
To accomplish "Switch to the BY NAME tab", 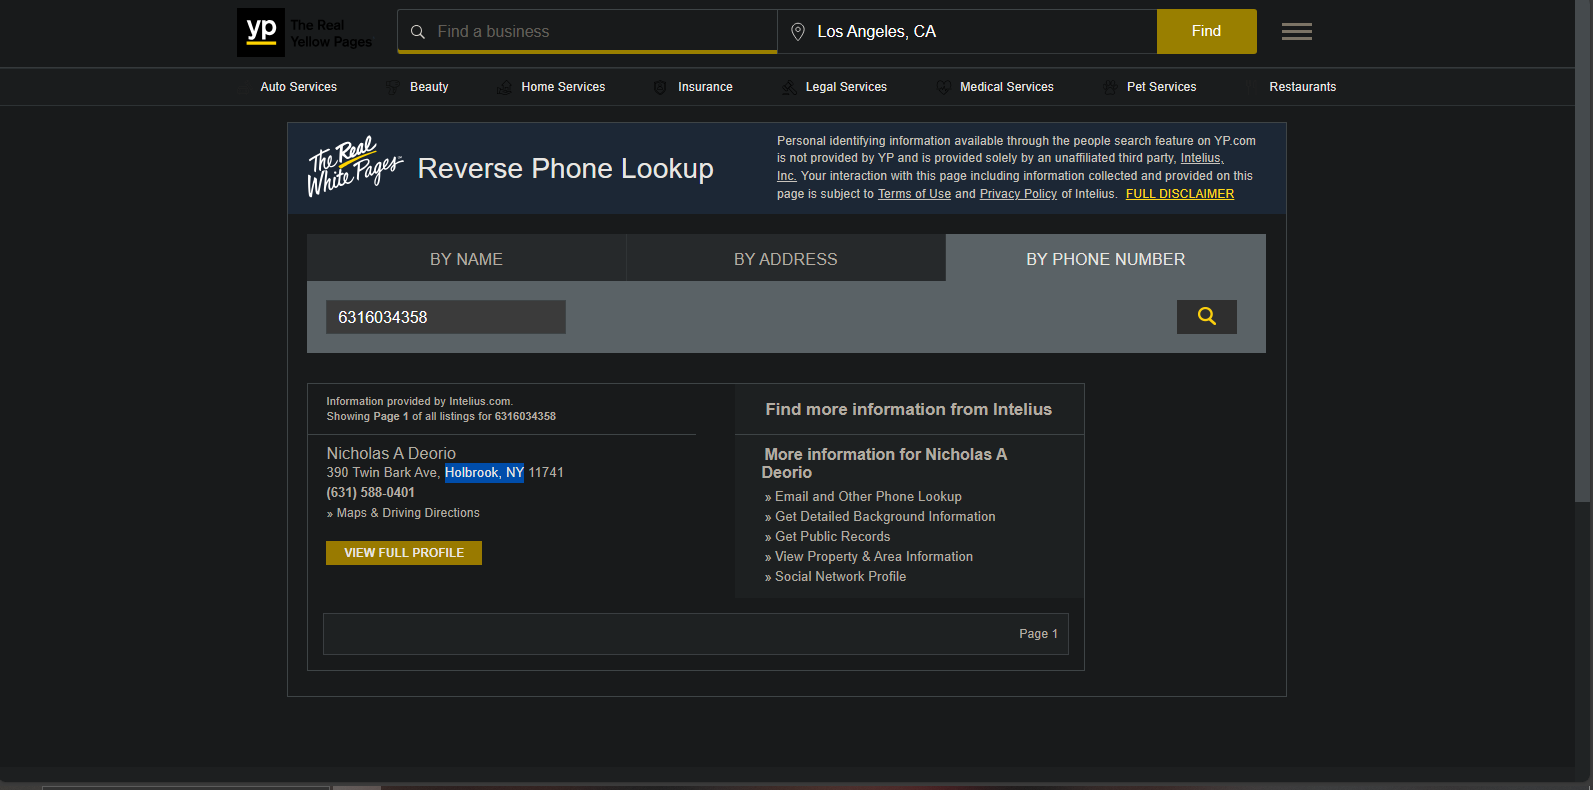I will (x=466, y=258).
